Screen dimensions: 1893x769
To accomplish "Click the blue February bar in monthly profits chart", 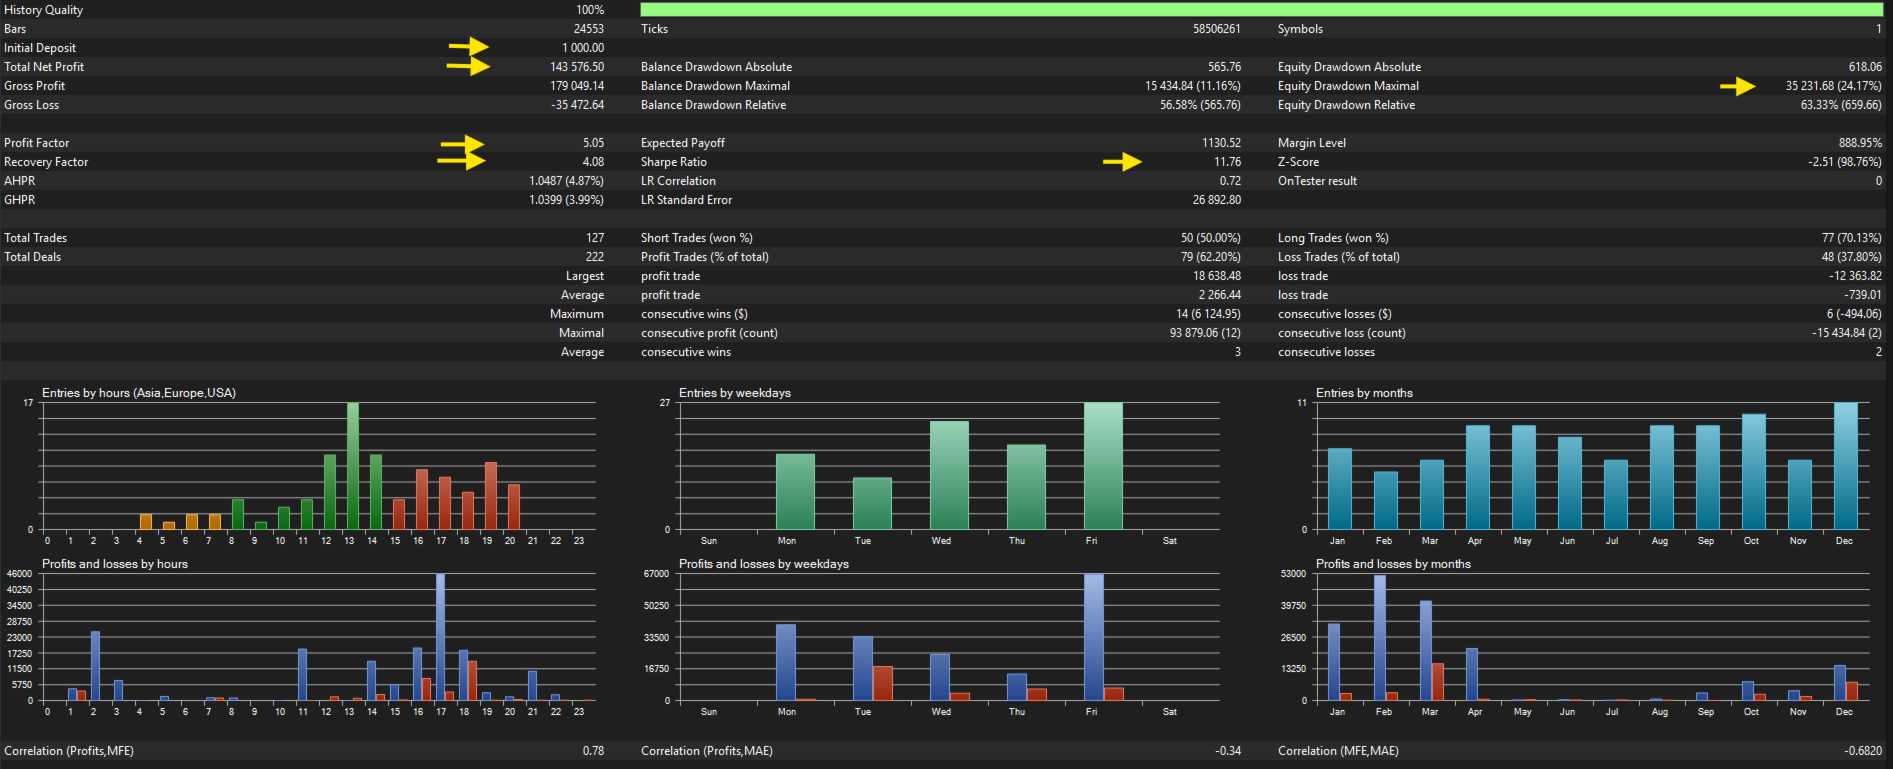I will pos(1380,637).
